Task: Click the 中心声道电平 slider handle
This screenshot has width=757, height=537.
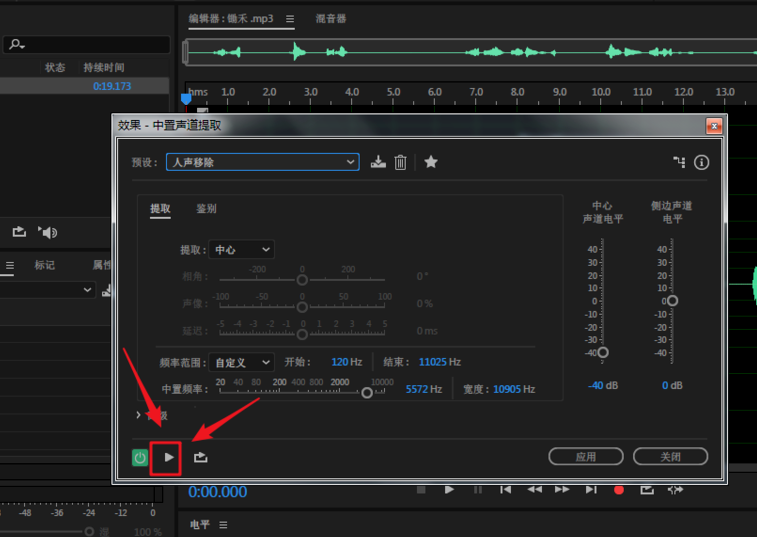Action: 603,353
